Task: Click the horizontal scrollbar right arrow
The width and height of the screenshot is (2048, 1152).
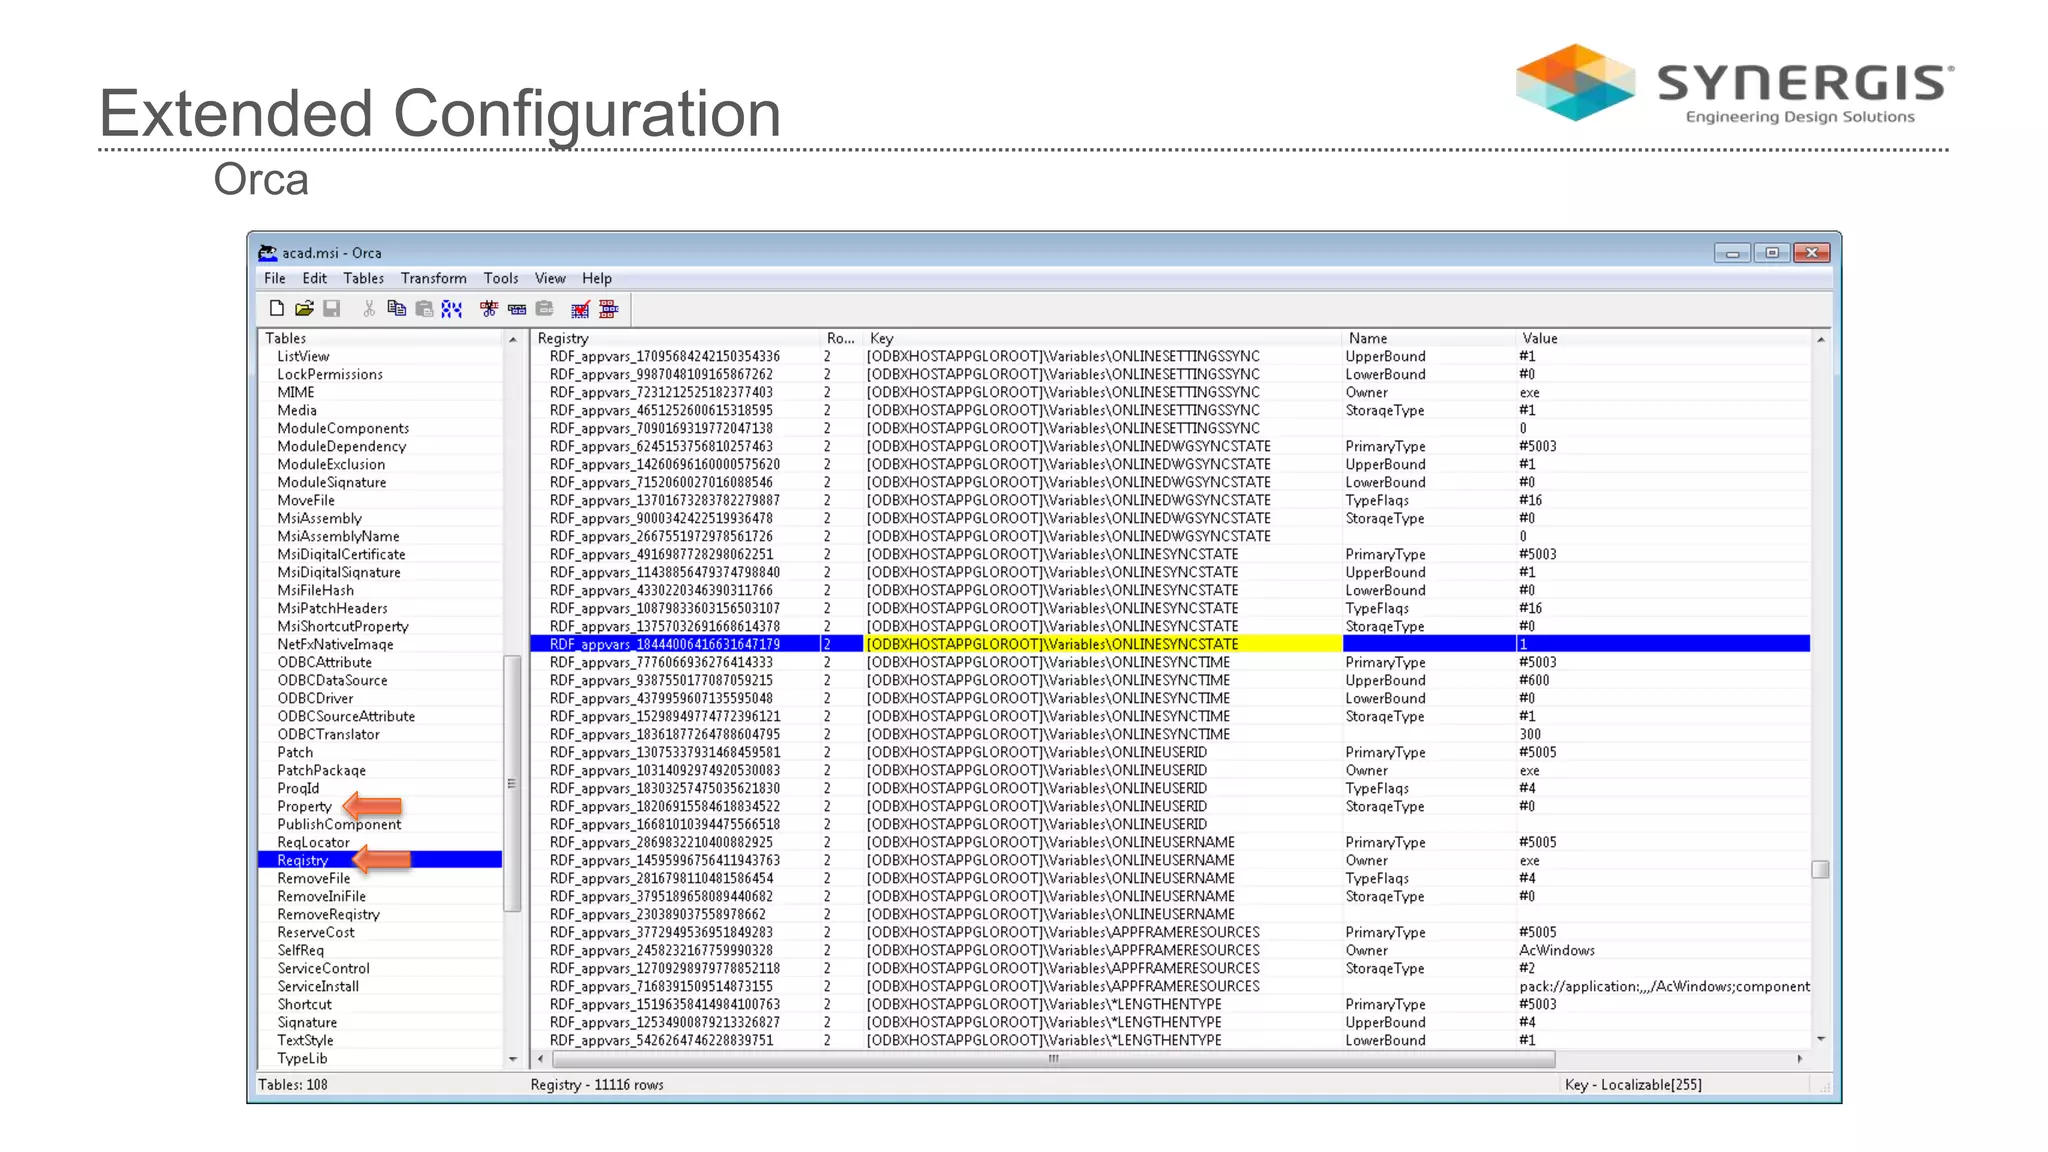Action: pos(1800,1059)
